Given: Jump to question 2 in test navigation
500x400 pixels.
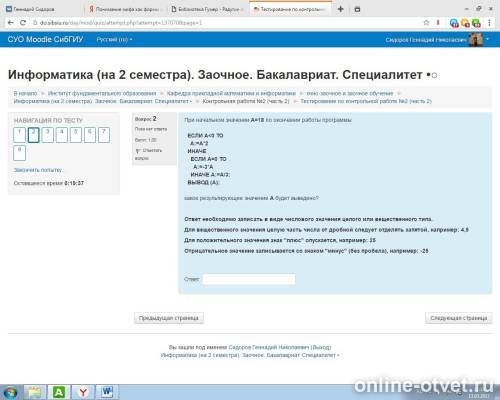Looking at the screenshot, I should pyautogui.click(x=33, y=135).
